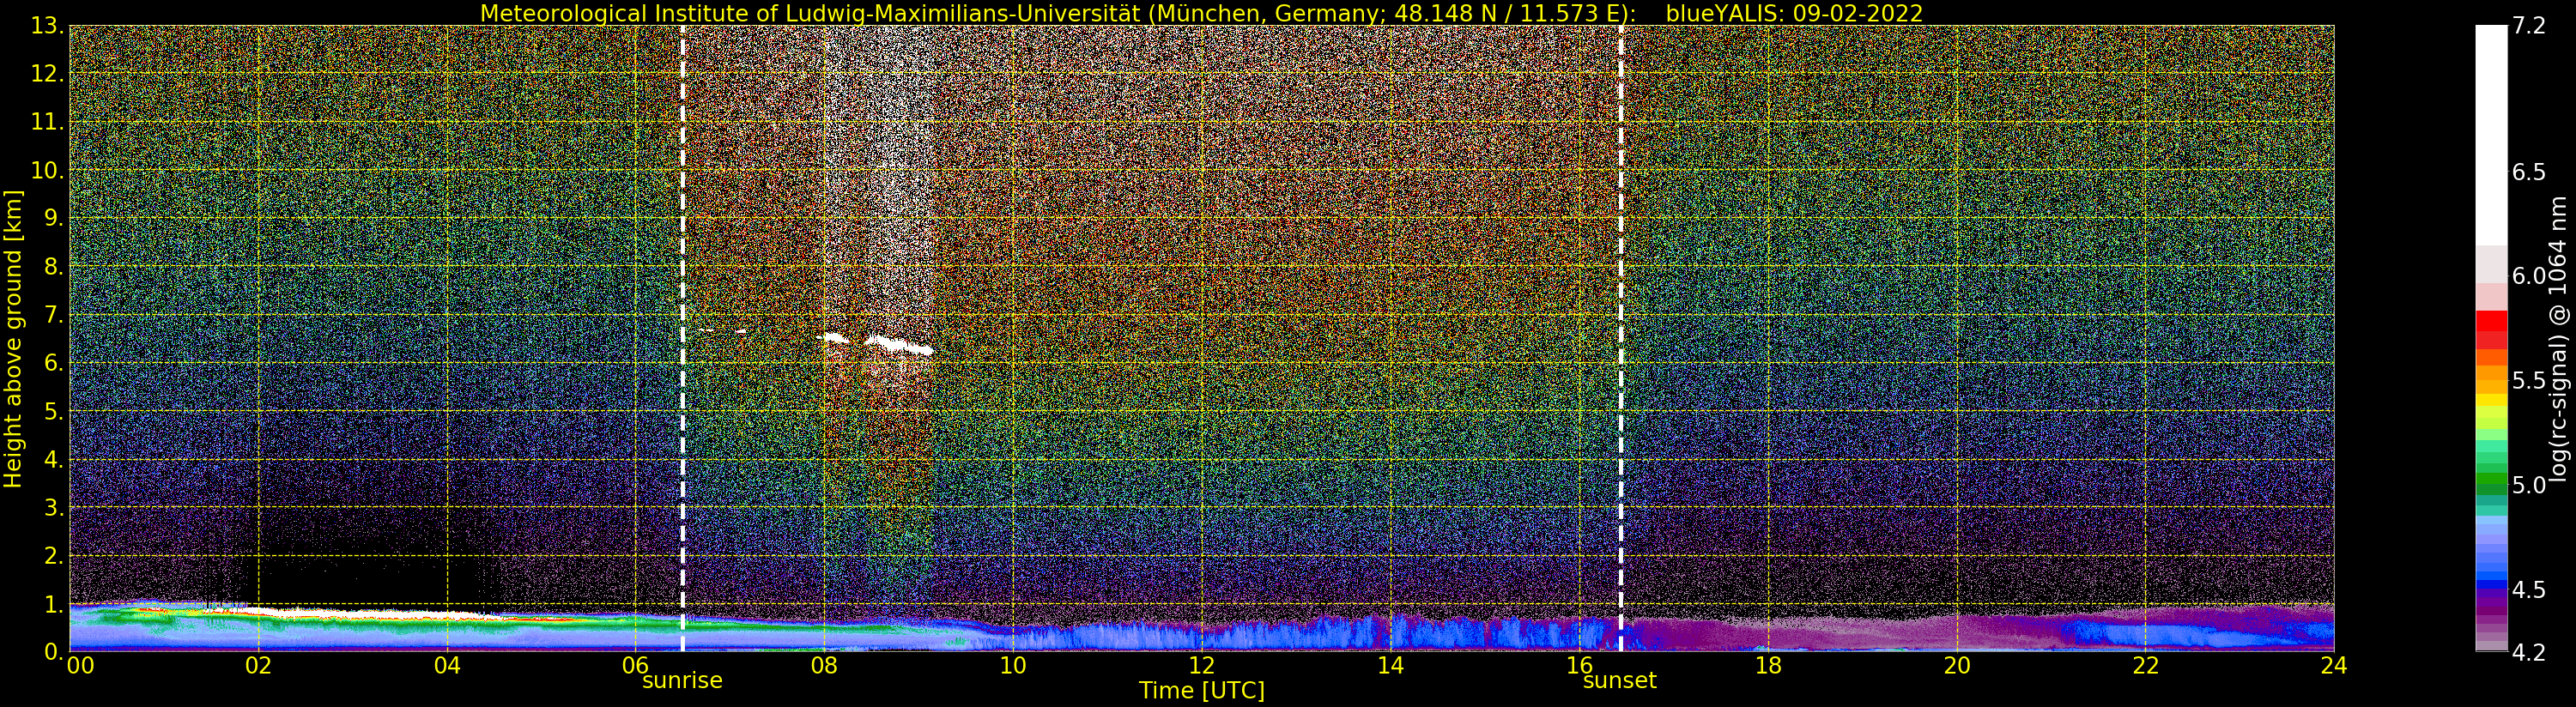Click the 'sunrise' label below the time axis
This screenshot has width=2576, height=707.
click(682, 681)
